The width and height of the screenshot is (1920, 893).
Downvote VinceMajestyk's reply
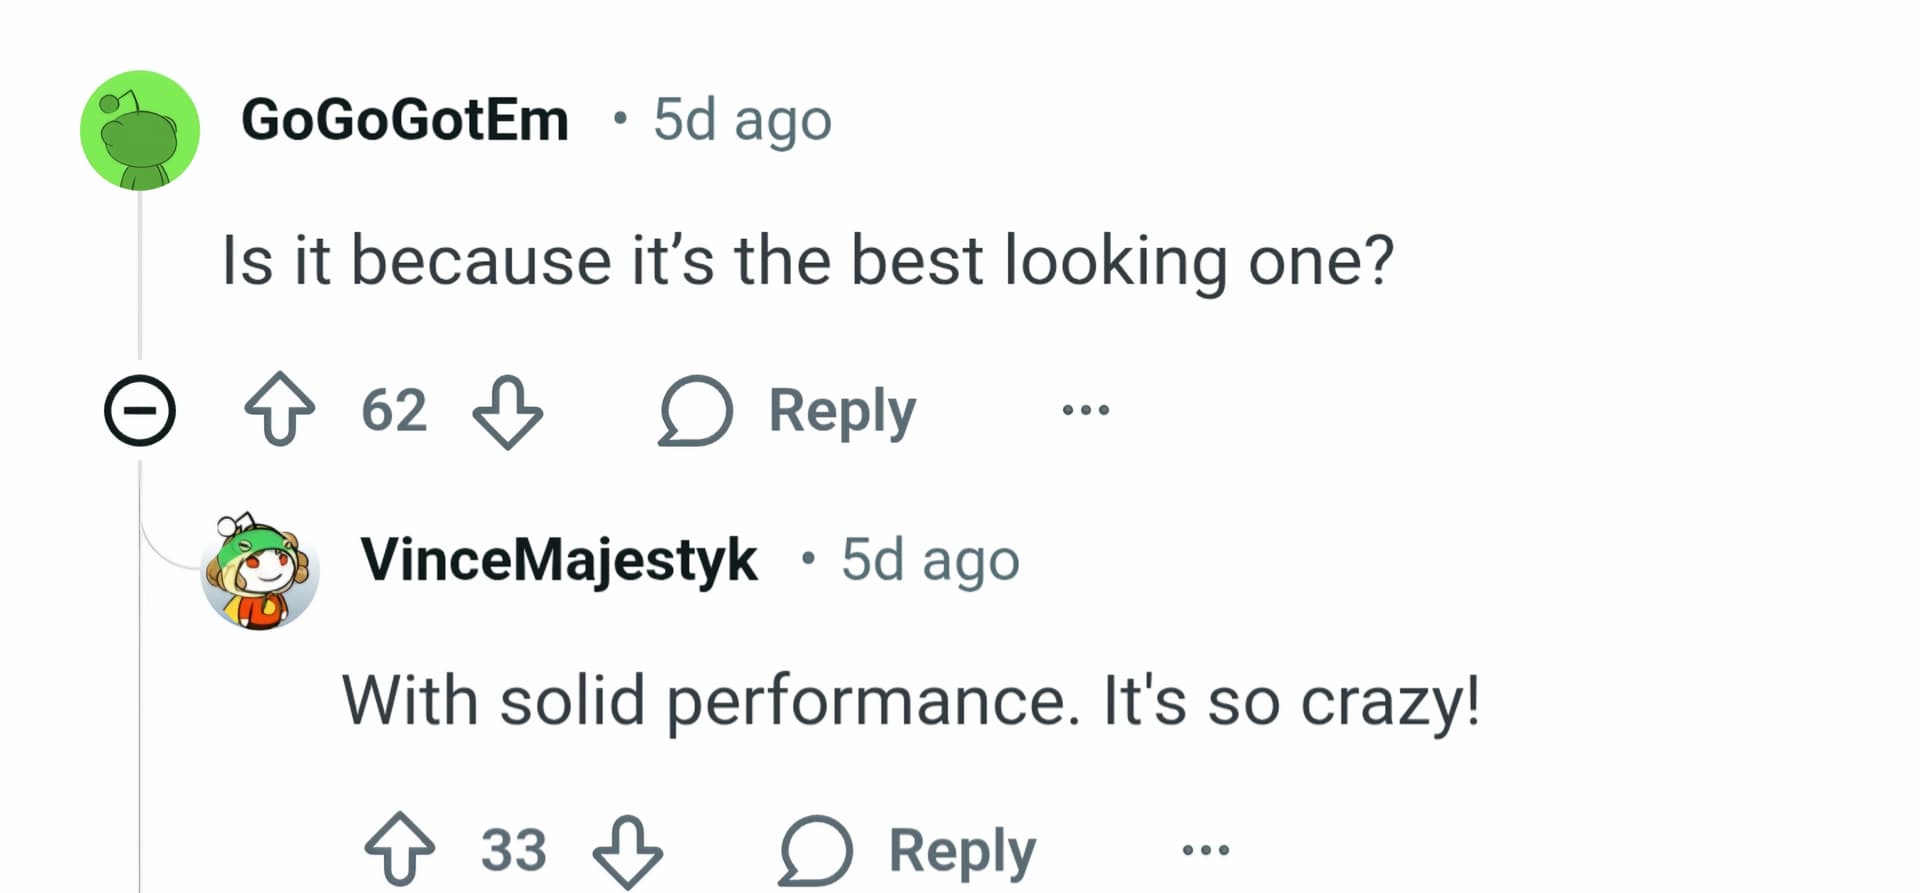tap(627, 851)
